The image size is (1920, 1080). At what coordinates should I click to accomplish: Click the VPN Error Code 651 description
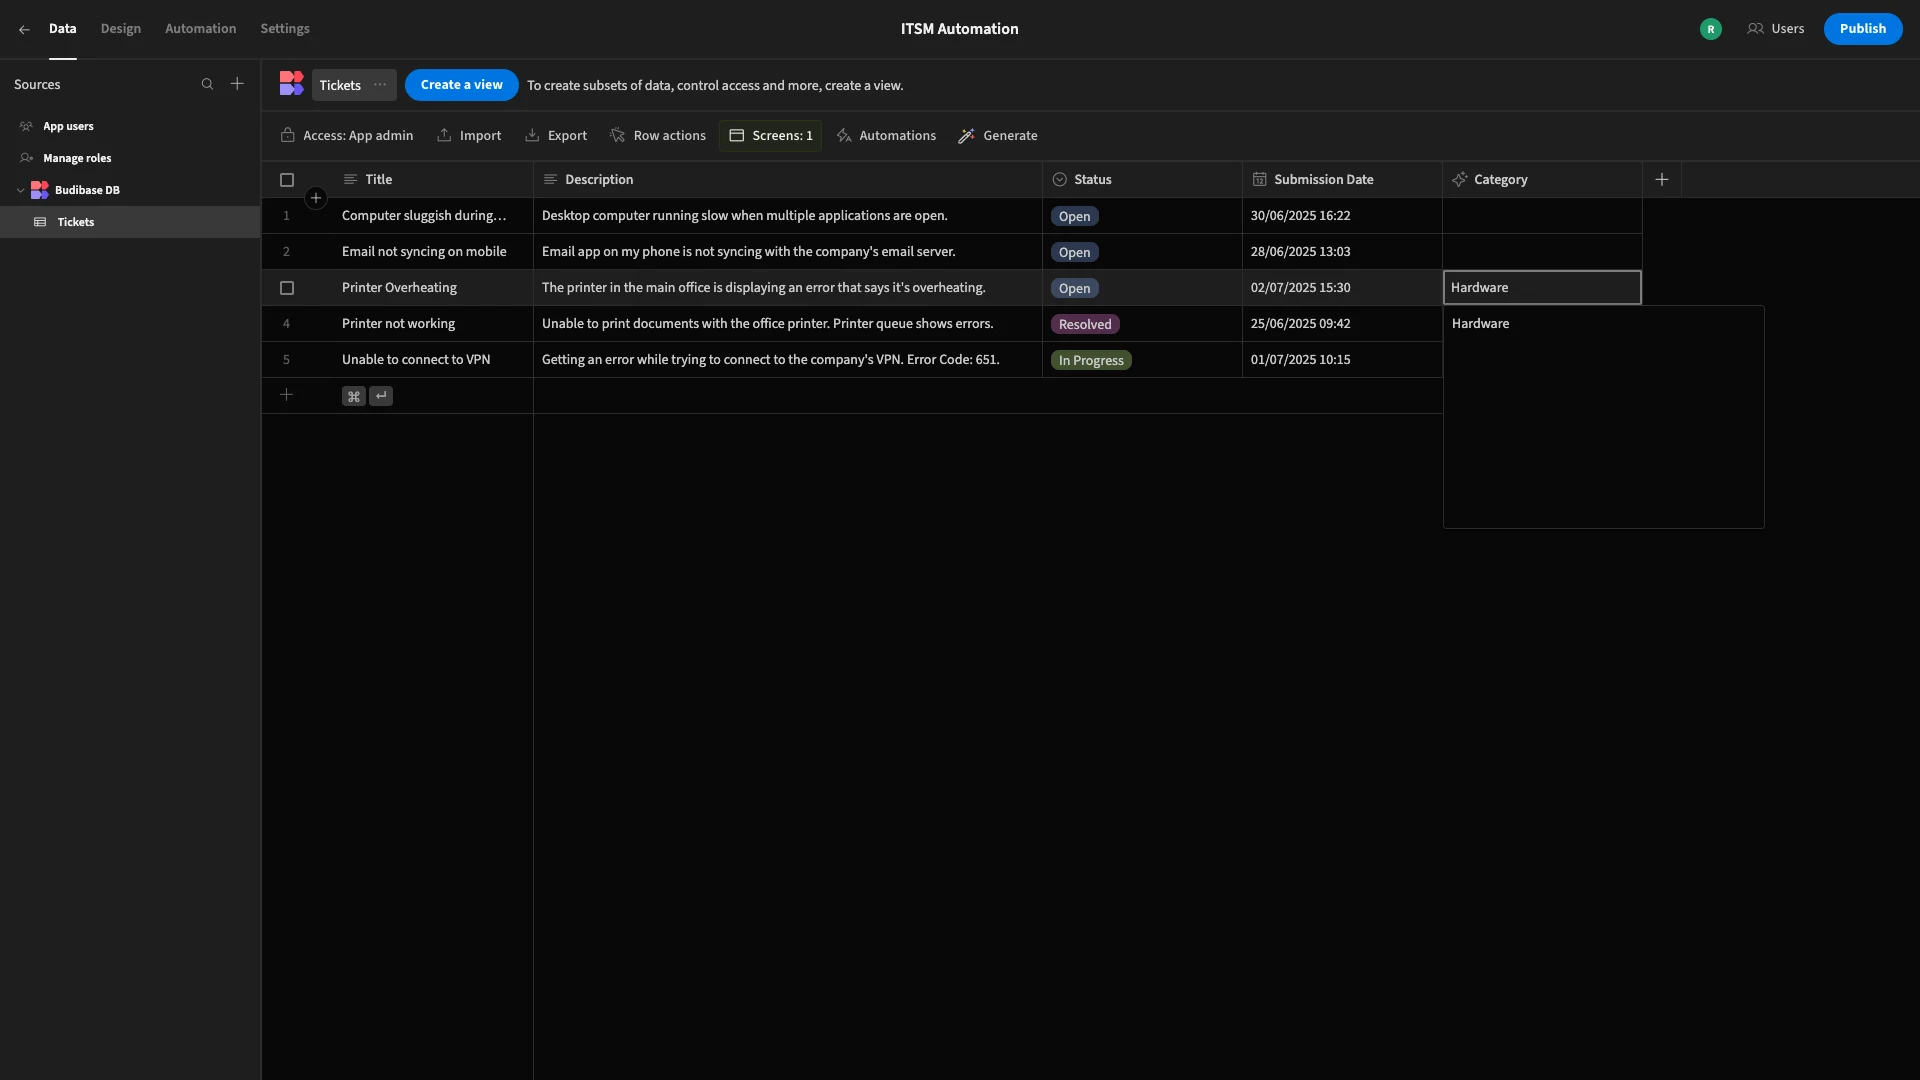pos(770,360)
